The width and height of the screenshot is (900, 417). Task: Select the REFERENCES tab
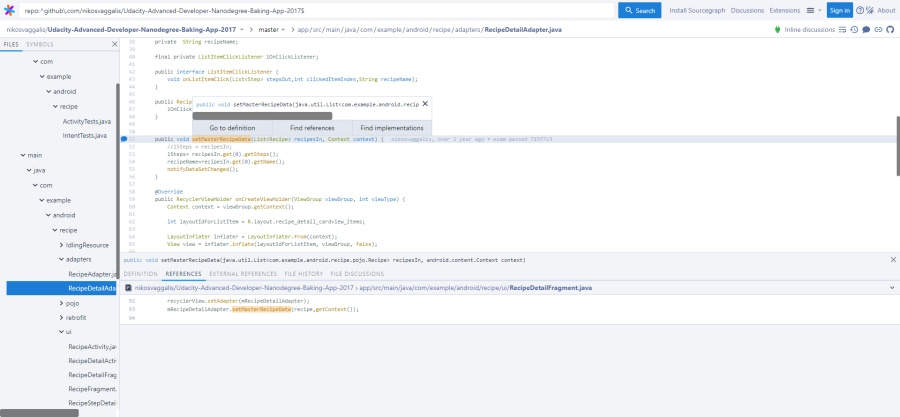pos(184,274)
